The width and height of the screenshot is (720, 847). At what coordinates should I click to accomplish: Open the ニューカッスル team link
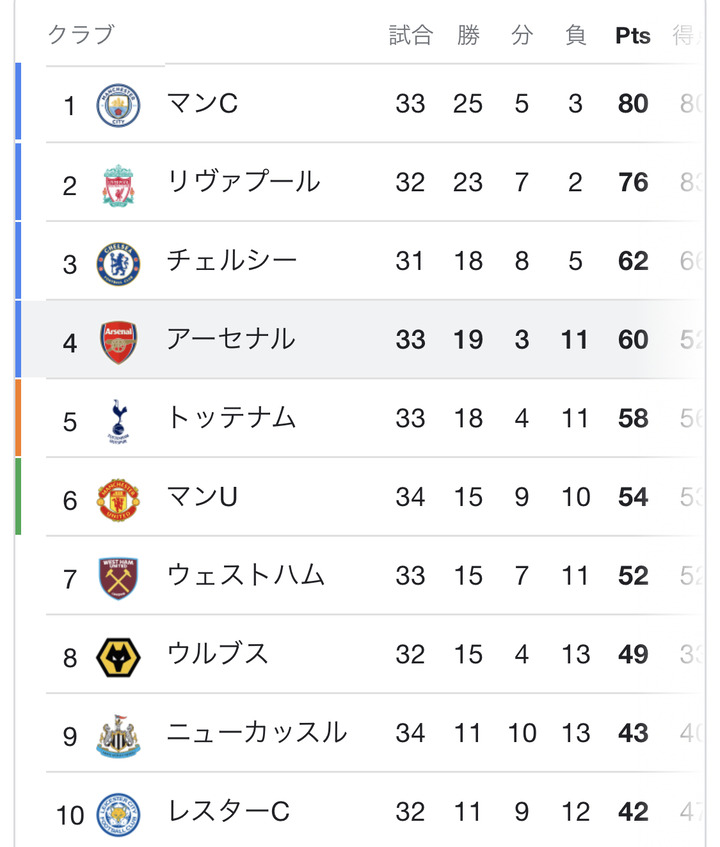coord(257,733)
